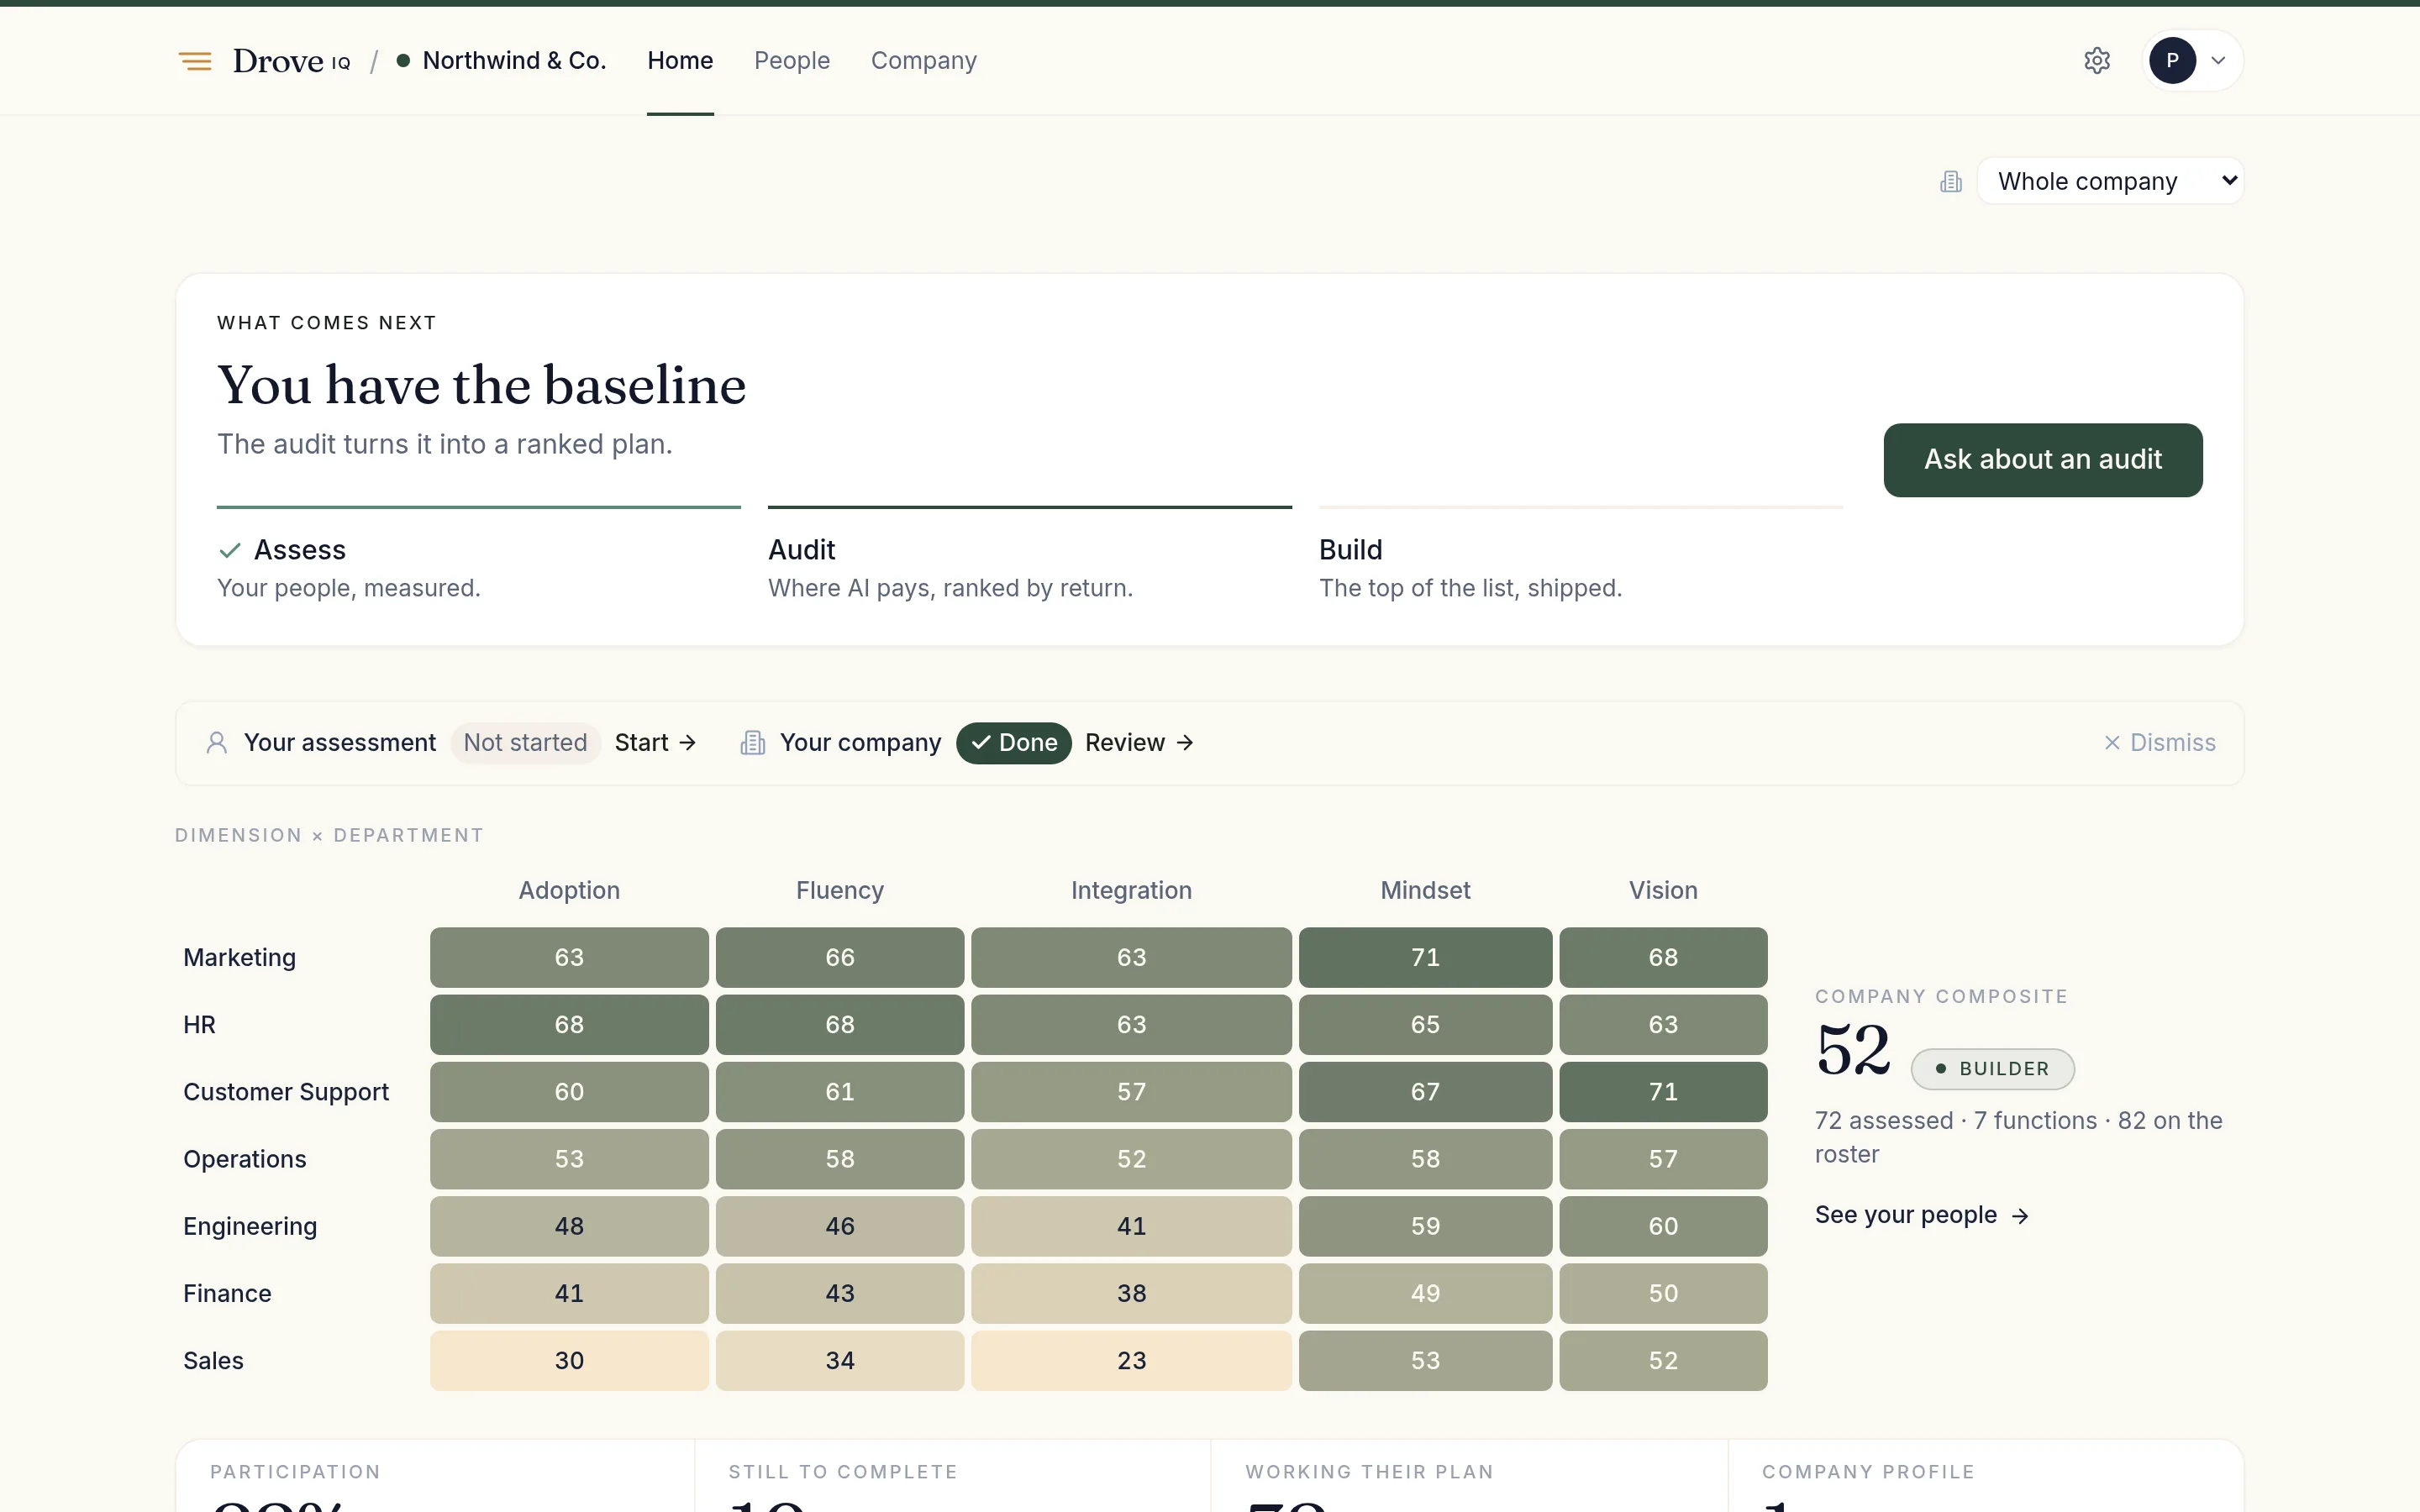Click the HR row label
This screenshot has height=1512, width=2420.
[x=200, y=1025]
